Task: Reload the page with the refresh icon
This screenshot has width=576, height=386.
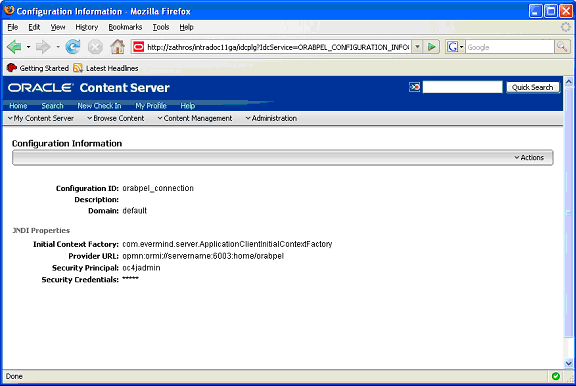Action: click(x=73, y=47)
